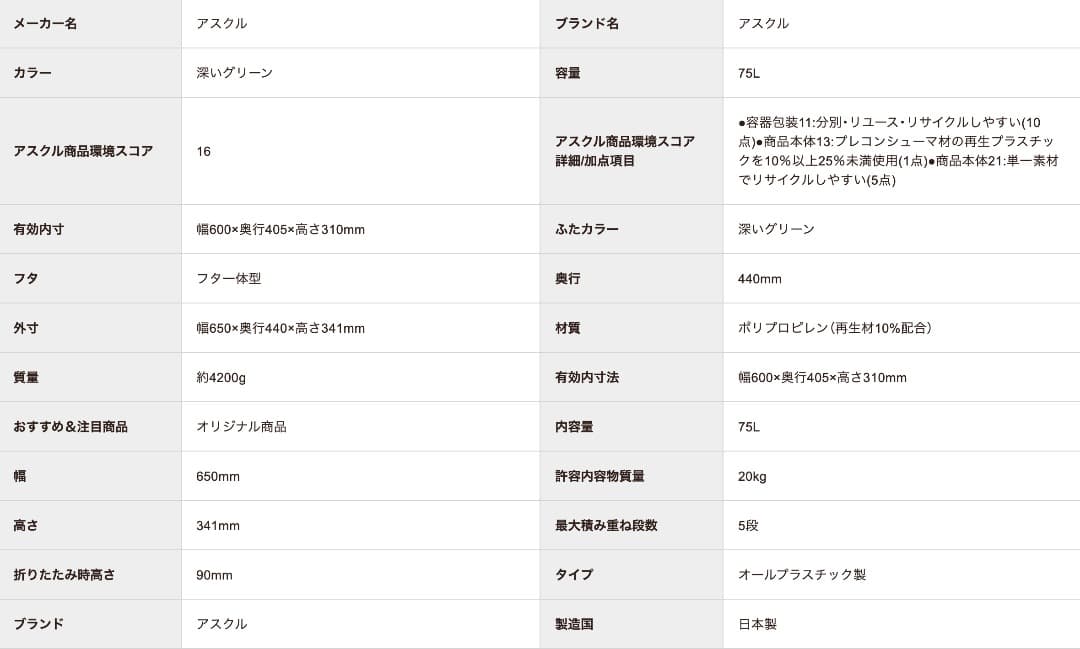Click 深いグリーン value beside ふたカラー
This screenshot has width=1080, height=649.
click(x=776, y=229)
